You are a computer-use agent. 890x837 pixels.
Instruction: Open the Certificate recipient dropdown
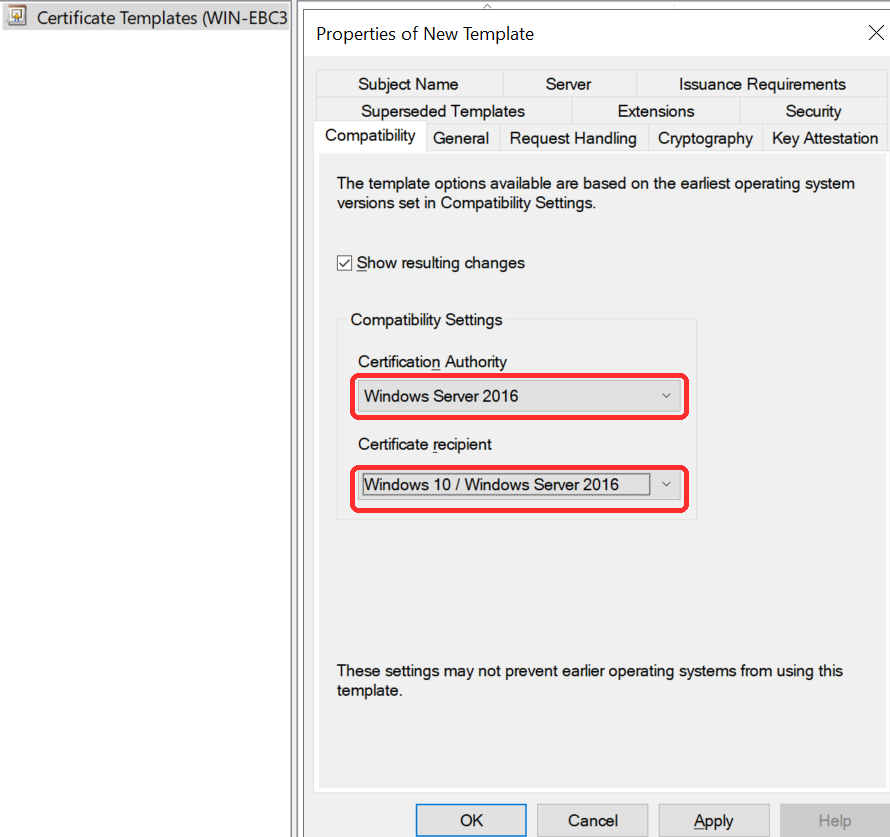(x=519, y=484)
